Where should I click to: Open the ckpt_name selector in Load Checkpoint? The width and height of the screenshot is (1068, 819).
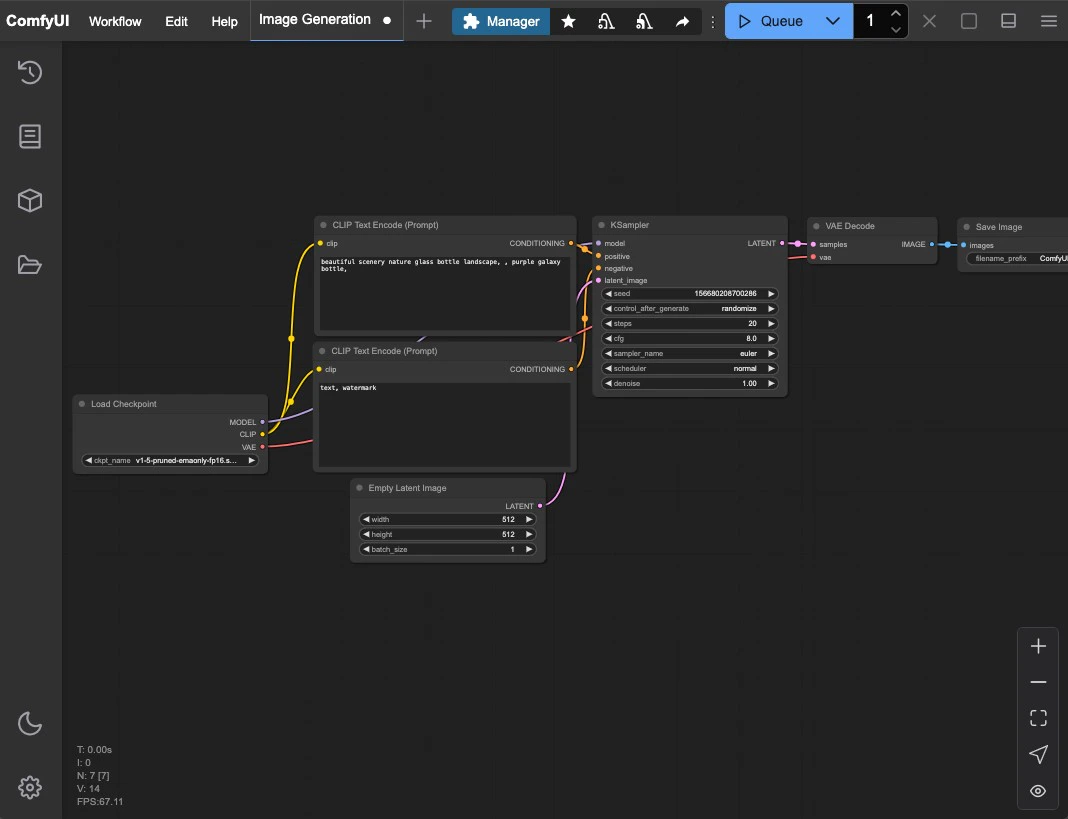169,460
